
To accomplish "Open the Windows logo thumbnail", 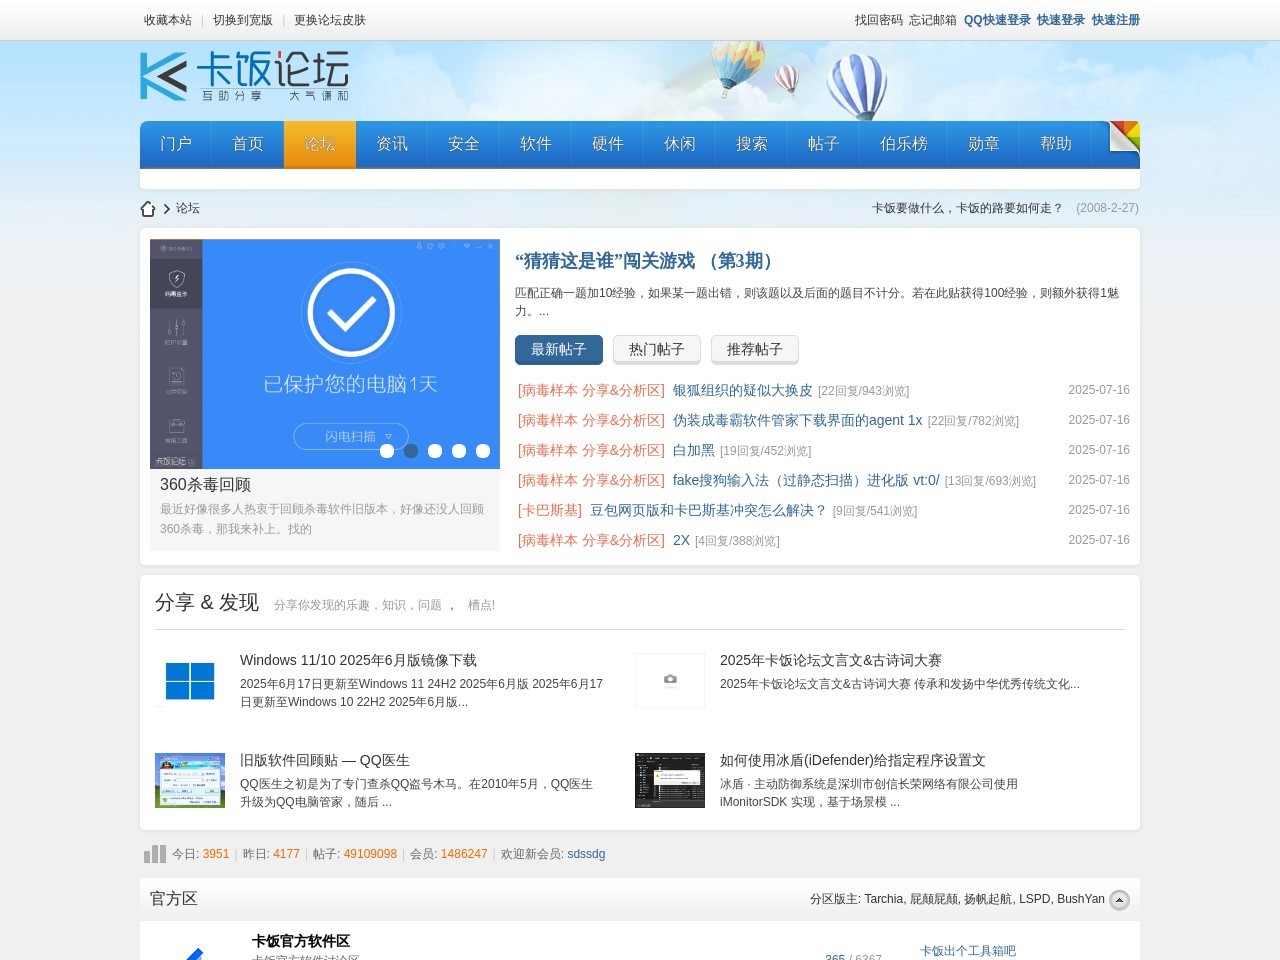I will tap(190, 681).
